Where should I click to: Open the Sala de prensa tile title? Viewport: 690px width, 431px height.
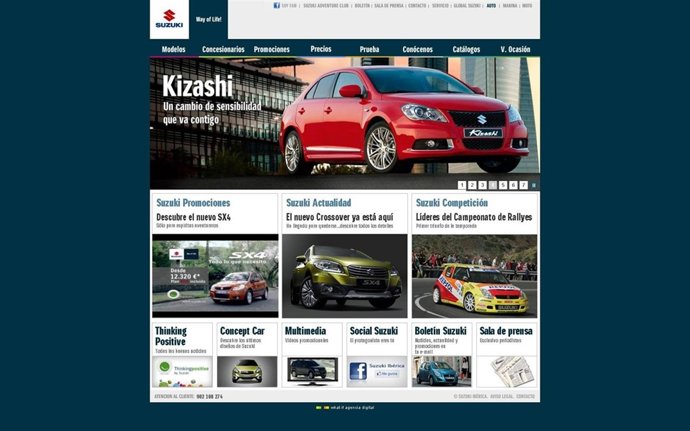[506, 331]
